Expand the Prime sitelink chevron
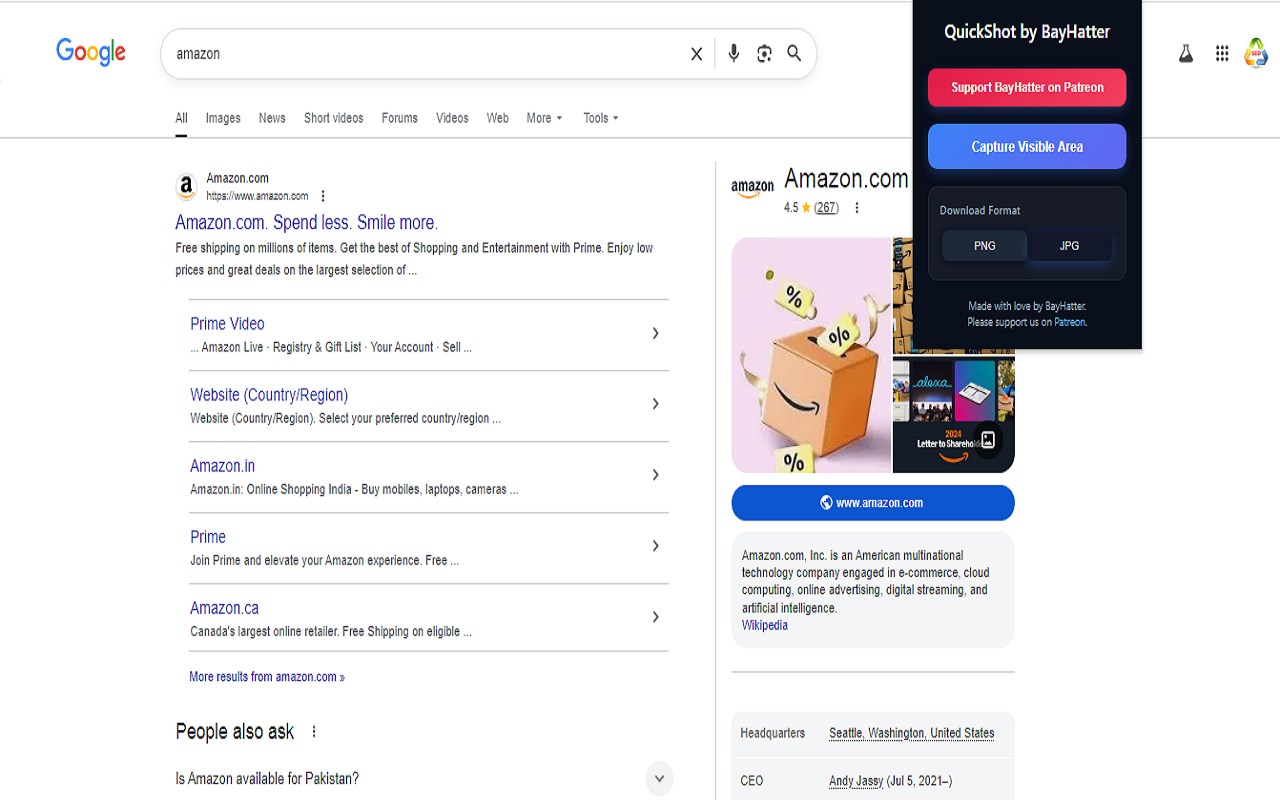 point(656,546)
